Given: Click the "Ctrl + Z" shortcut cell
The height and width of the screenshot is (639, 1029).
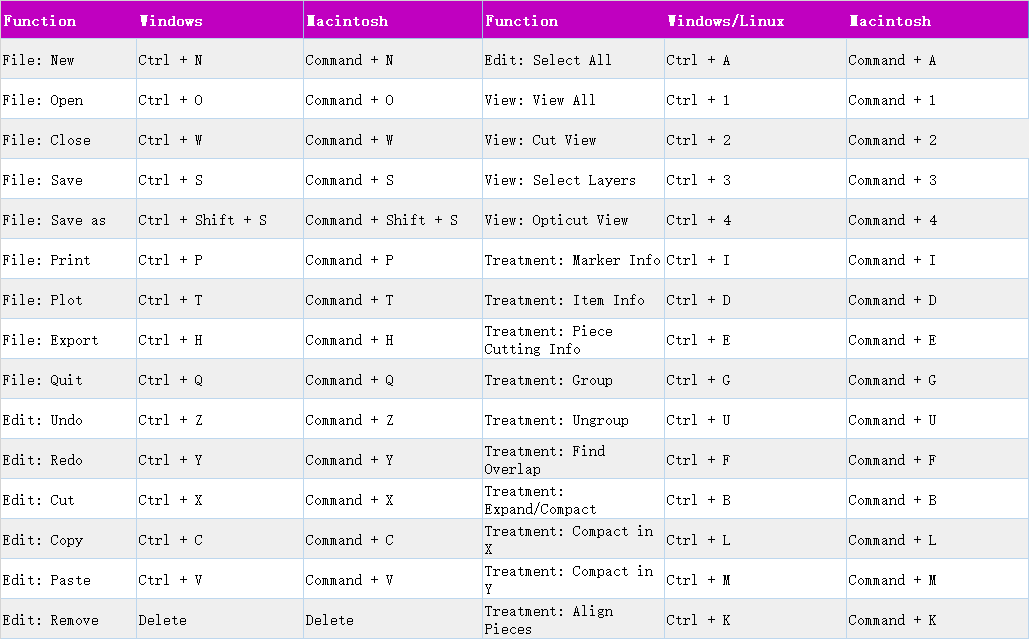Looking at the screenshot, I should coord(171,420).
